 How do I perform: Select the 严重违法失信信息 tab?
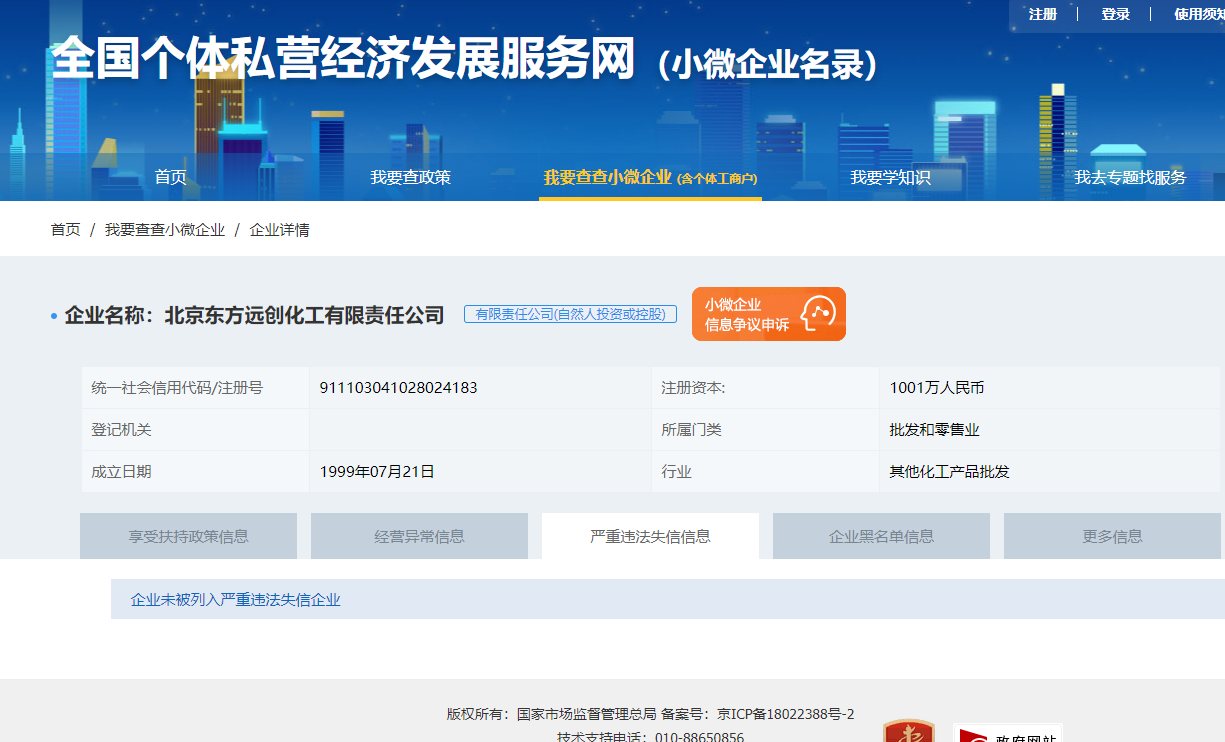[x=650, y=536]
